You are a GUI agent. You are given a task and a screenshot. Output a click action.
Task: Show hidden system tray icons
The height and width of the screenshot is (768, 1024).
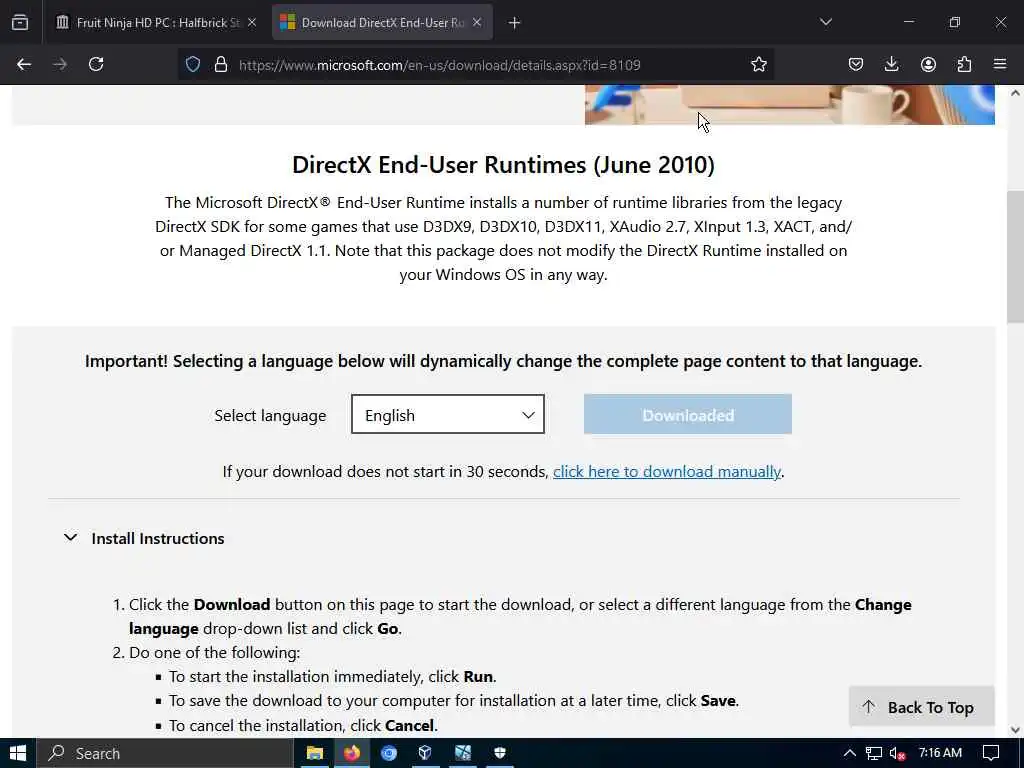pos(850,753)
